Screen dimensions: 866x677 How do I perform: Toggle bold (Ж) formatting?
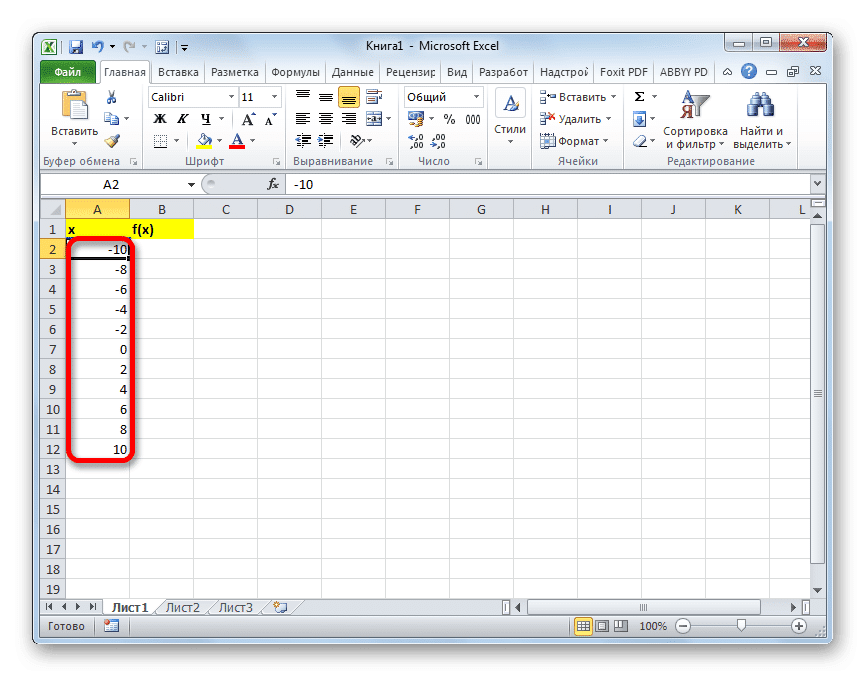[x=160, y=119]
